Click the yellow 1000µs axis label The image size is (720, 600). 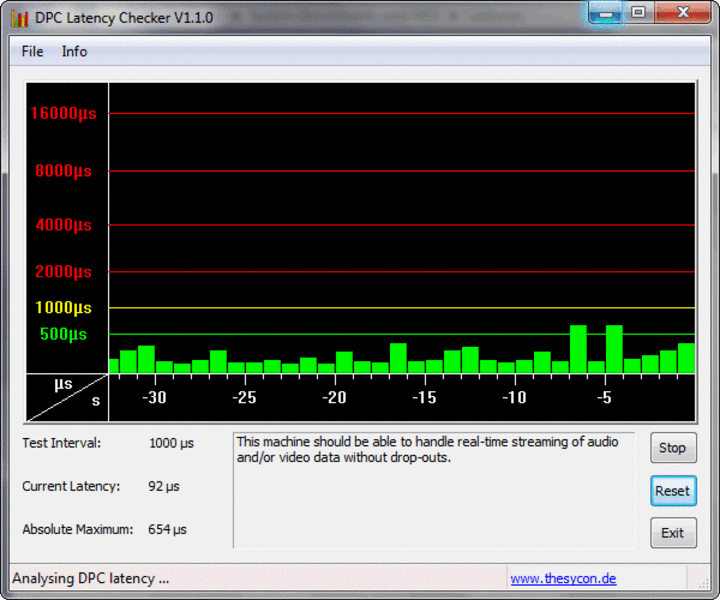click(x=63, y=308)
